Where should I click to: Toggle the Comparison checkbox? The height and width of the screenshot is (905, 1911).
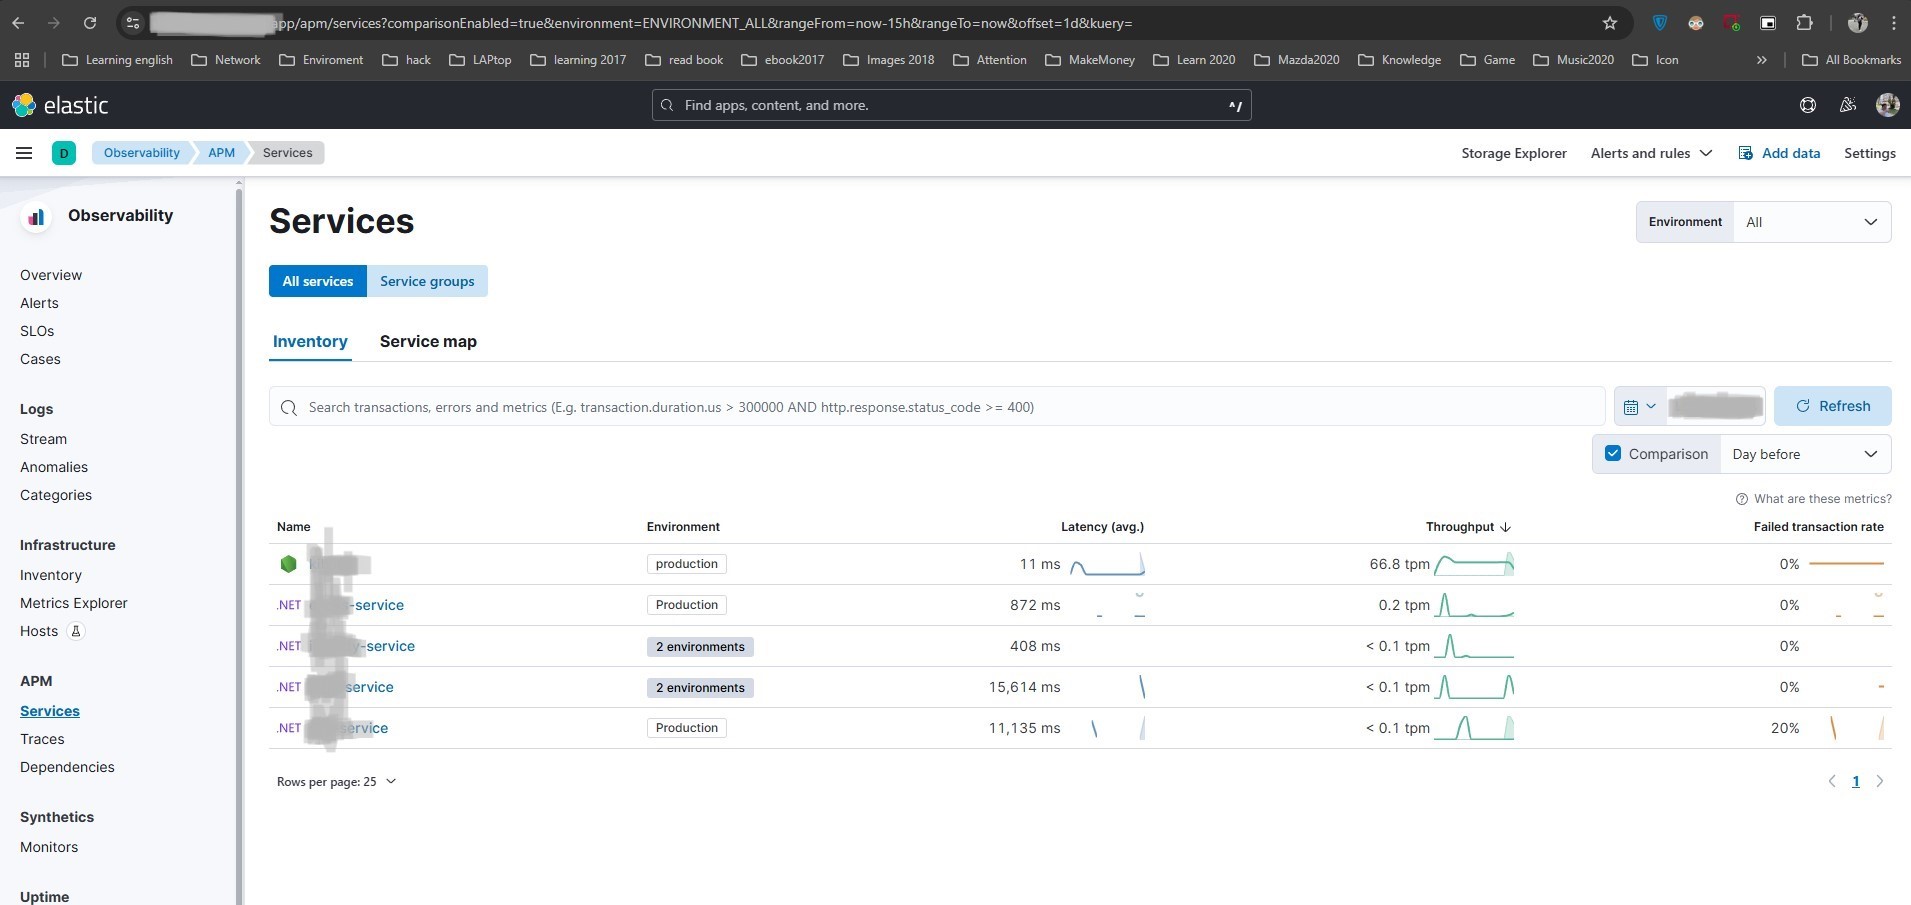(1612, 454)
